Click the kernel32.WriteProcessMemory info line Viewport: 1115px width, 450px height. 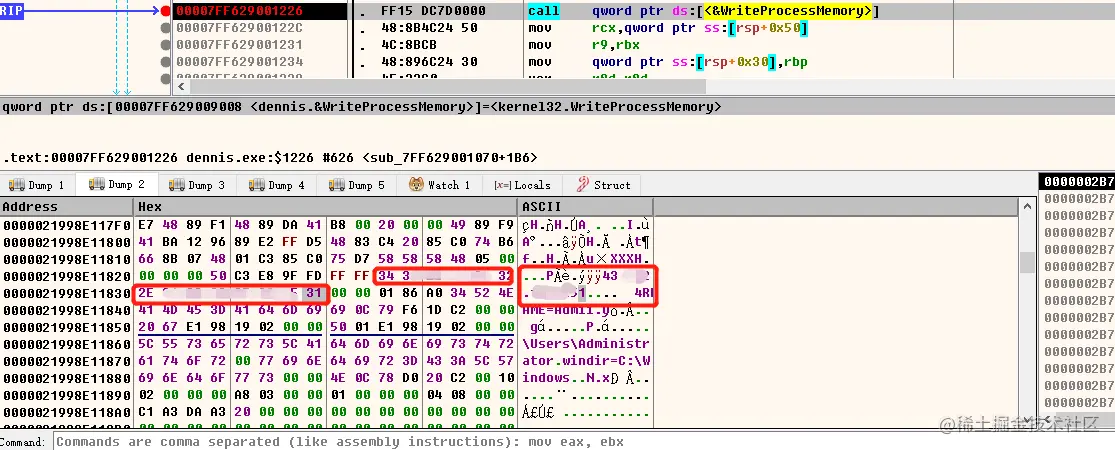pyautogui.click(x=361, y=107)
